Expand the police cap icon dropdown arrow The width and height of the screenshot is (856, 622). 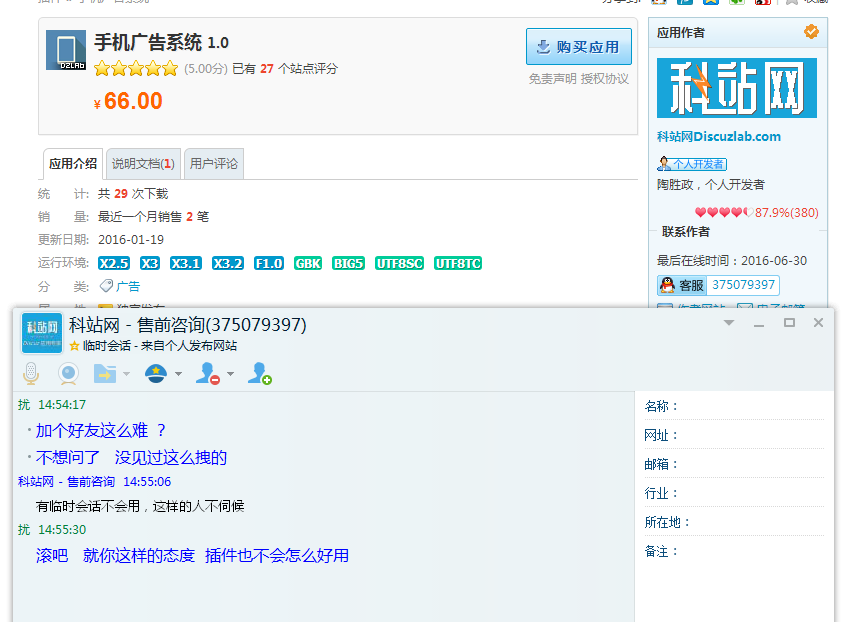178,374
